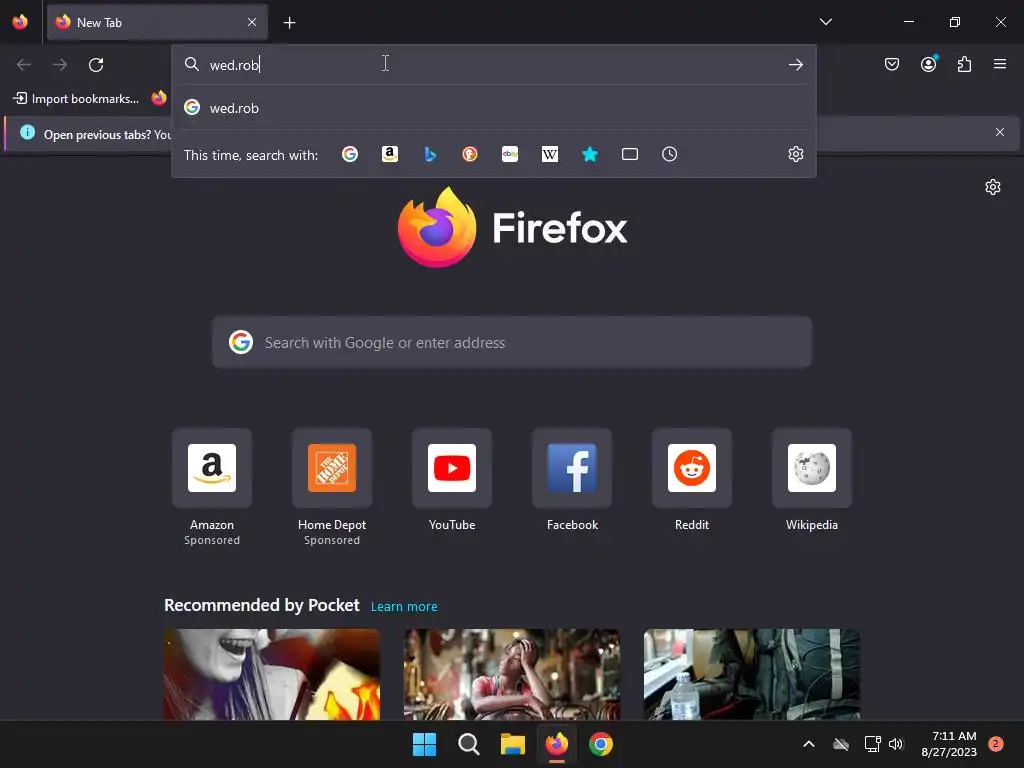
Task: Open Firefox View in the tab bar
Action: pos(20,22)
